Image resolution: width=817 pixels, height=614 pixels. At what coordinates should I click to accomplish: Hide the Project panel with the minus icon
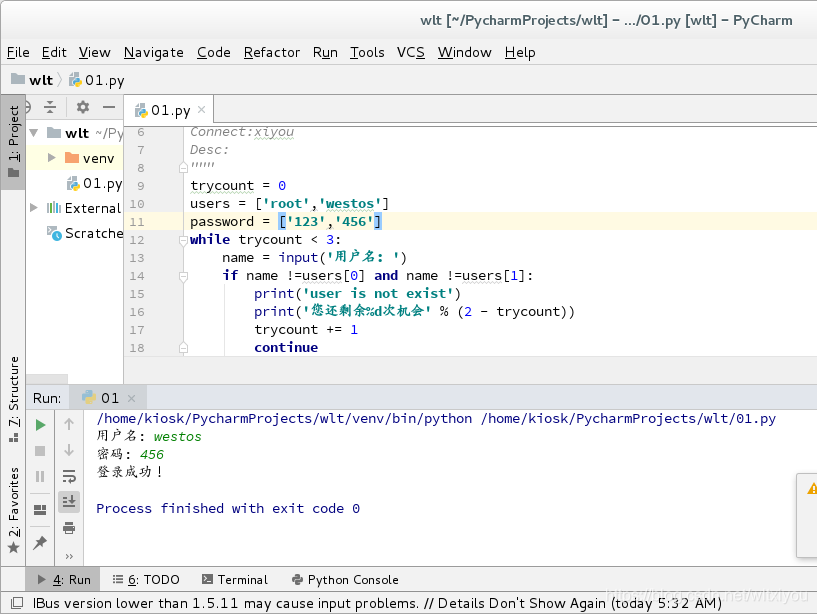pyautogui.click(x=109, y=107)
